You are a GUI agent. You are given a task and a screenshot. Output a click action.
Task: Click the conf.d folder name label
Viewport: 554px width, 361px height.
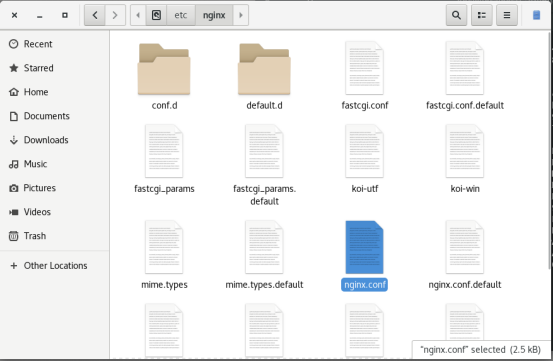pos(164,105)
